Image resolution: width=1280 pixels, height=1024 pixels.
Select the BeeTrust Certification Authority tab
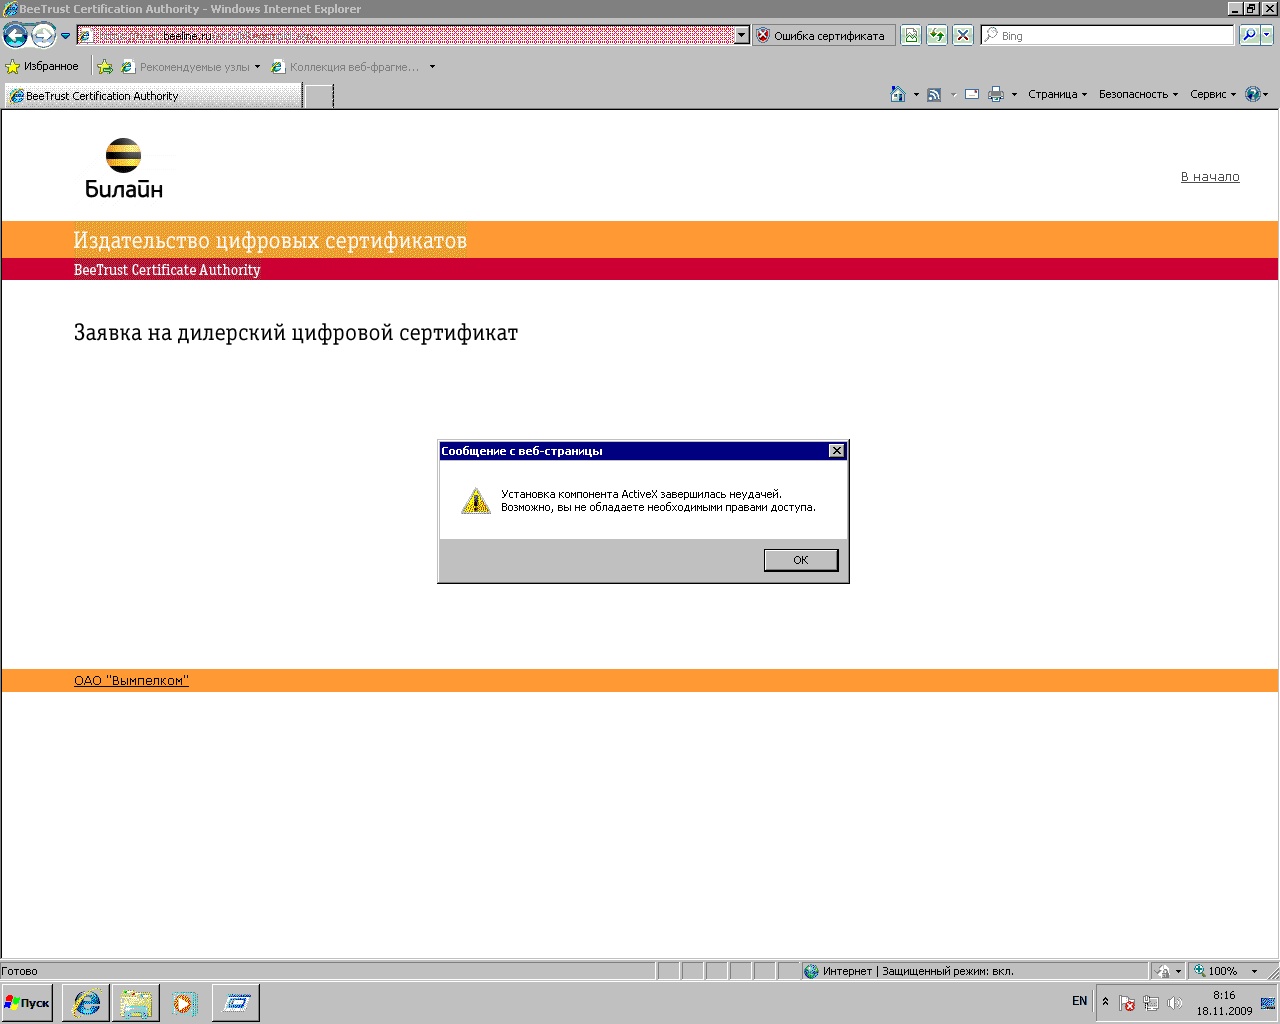[x=153, y=96]
